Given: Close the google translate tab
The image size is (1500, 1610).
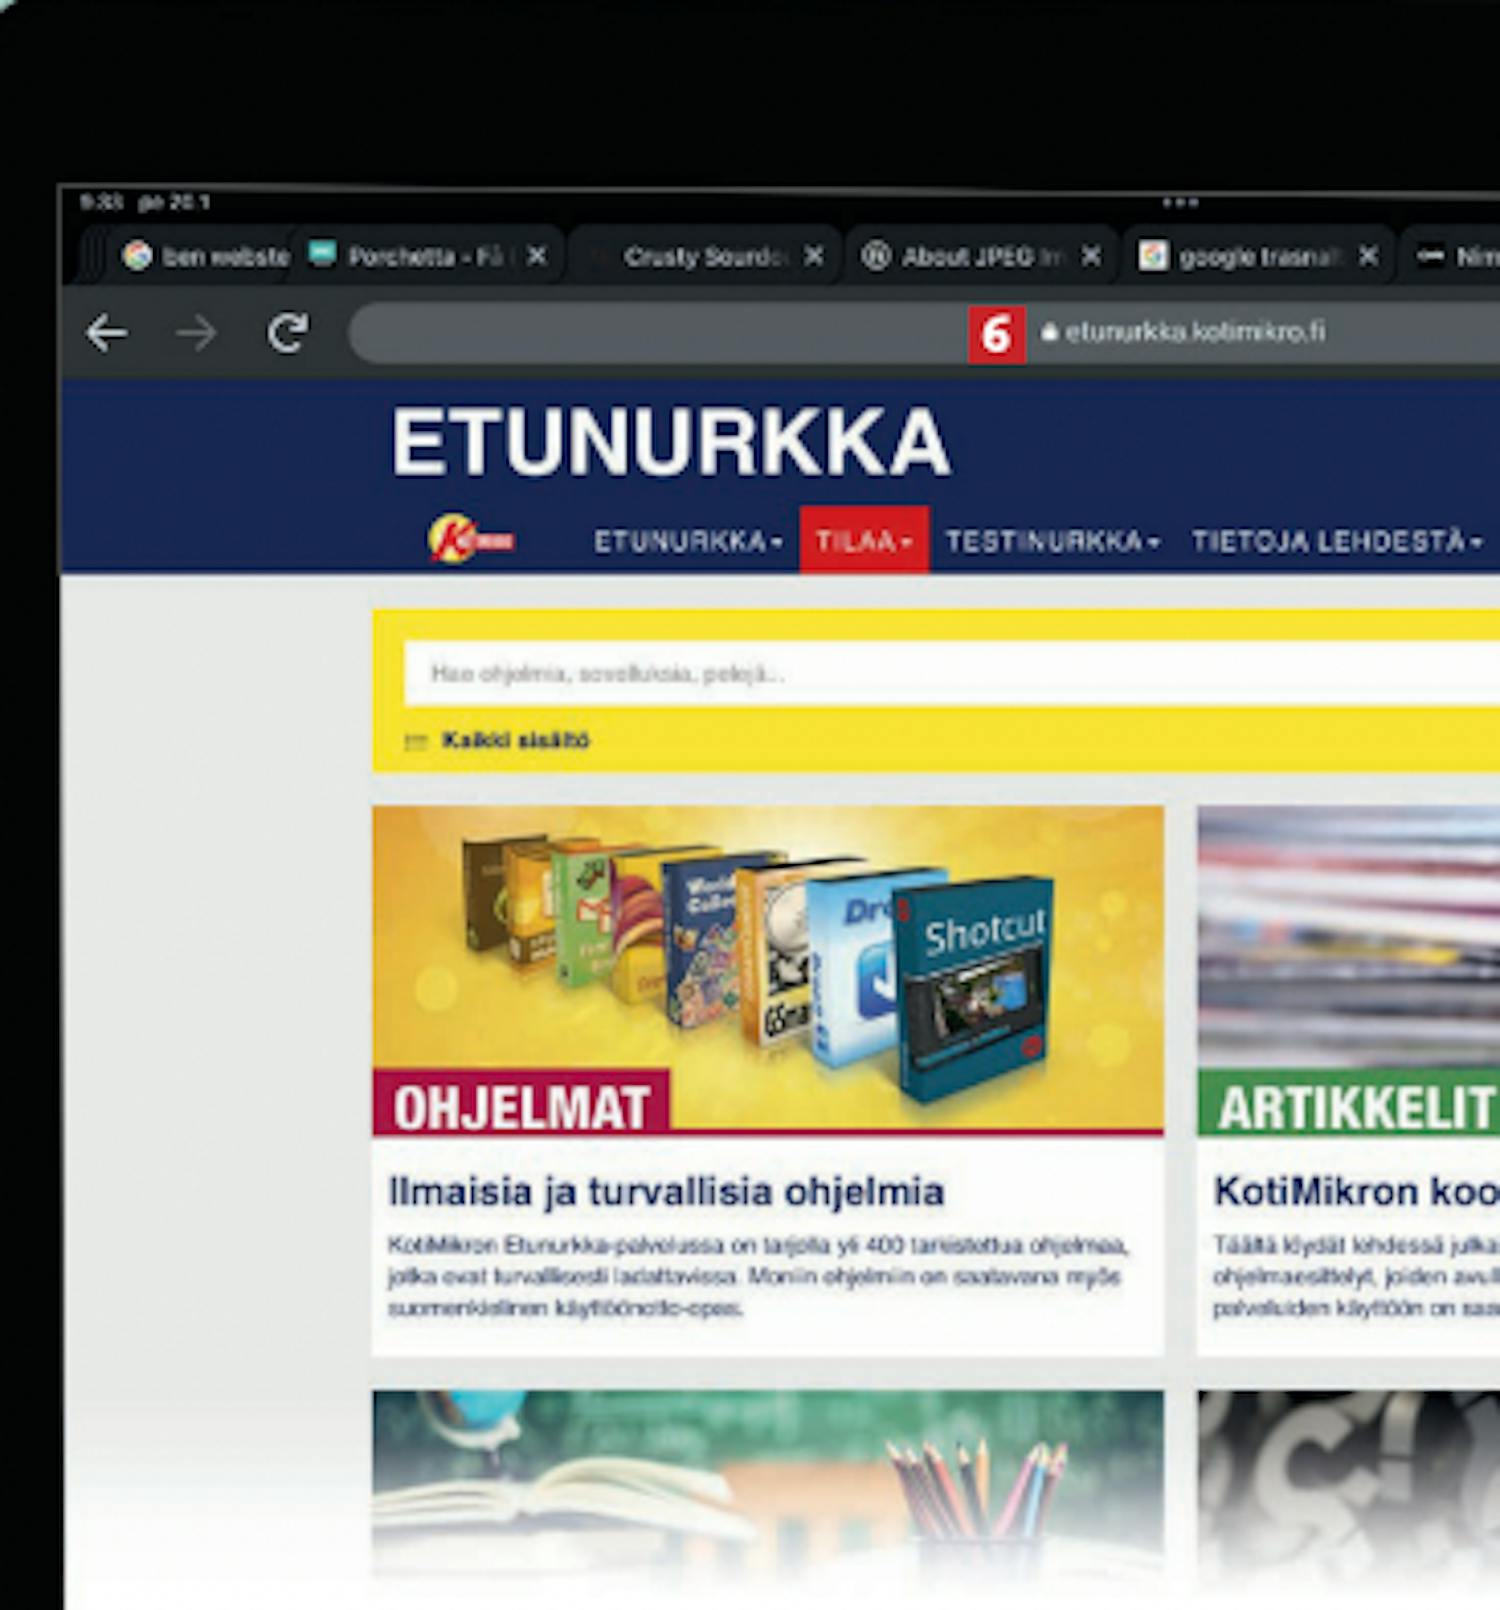Looking at the screenshot, I should (x=1368, y=256).
